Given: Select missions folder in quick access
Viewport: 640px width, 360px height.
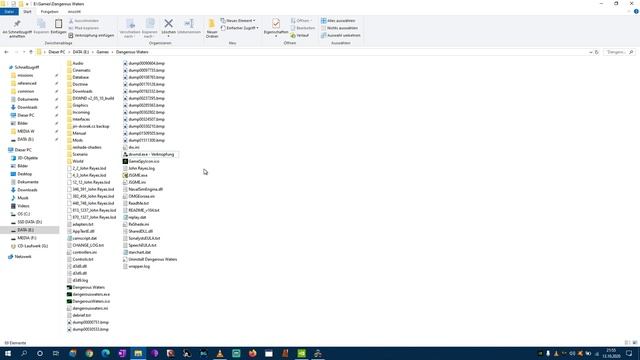Looking at the screenshot, I should (25, 76).
